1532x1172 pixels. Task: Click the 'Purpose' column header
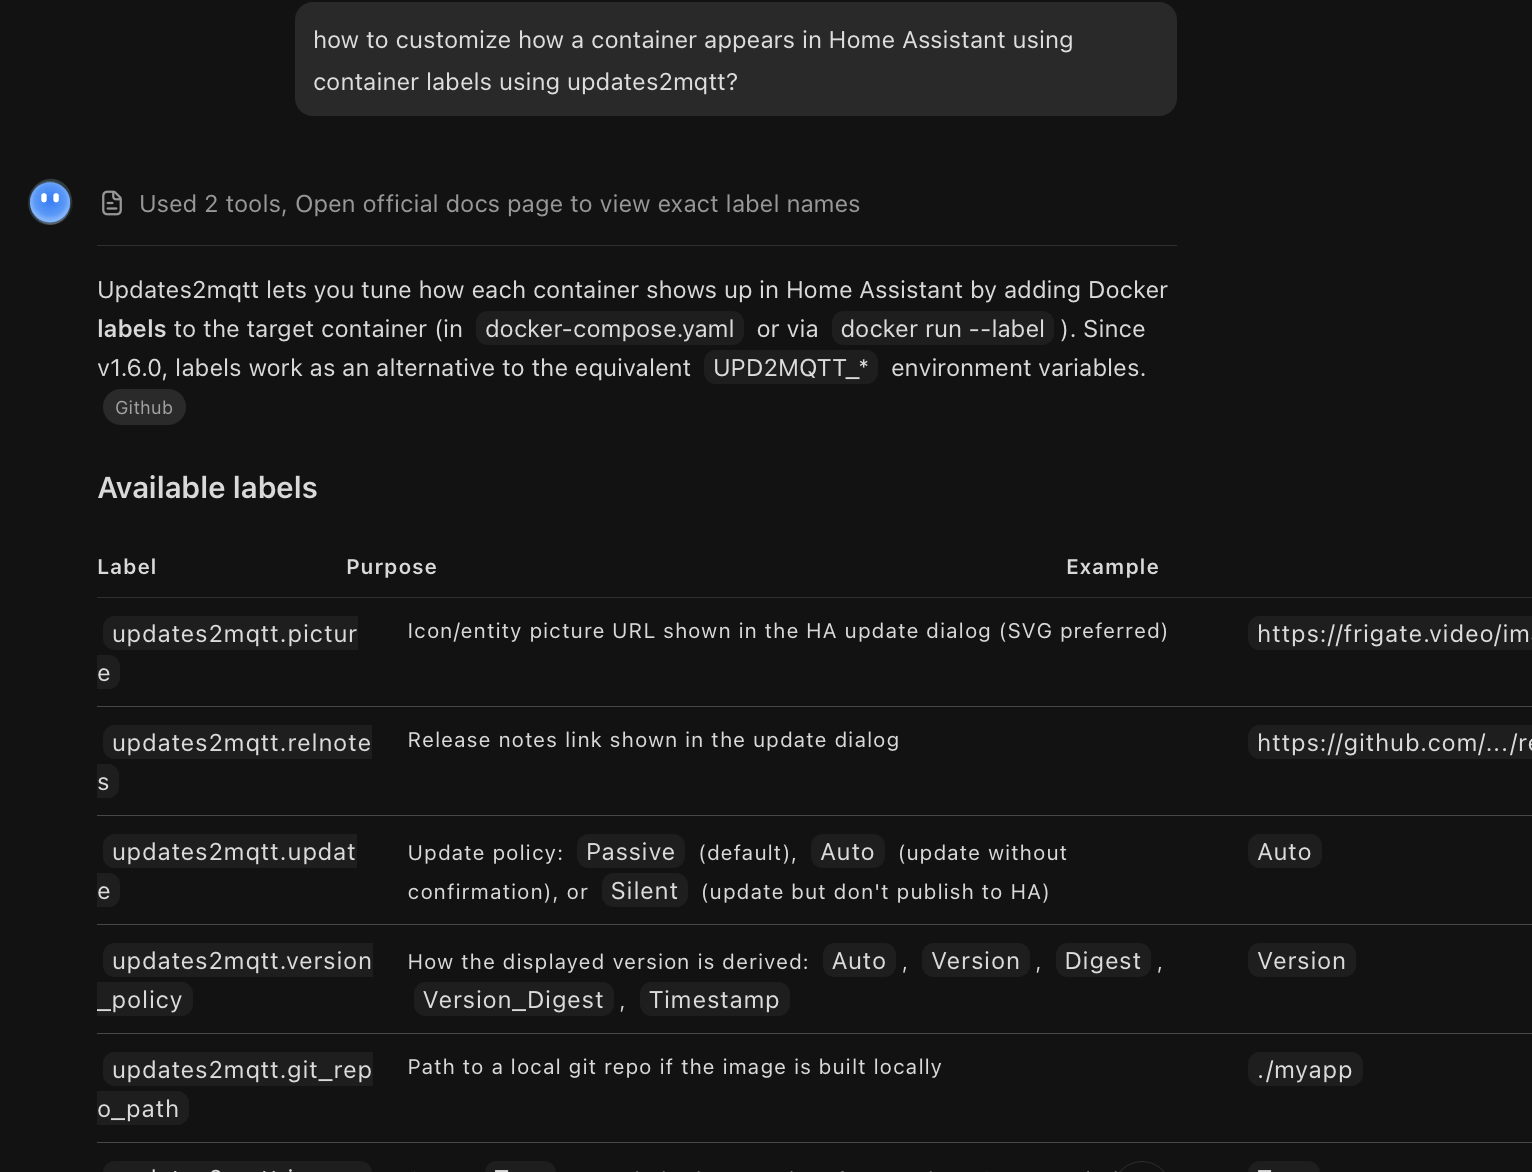[x=391, y=567]
